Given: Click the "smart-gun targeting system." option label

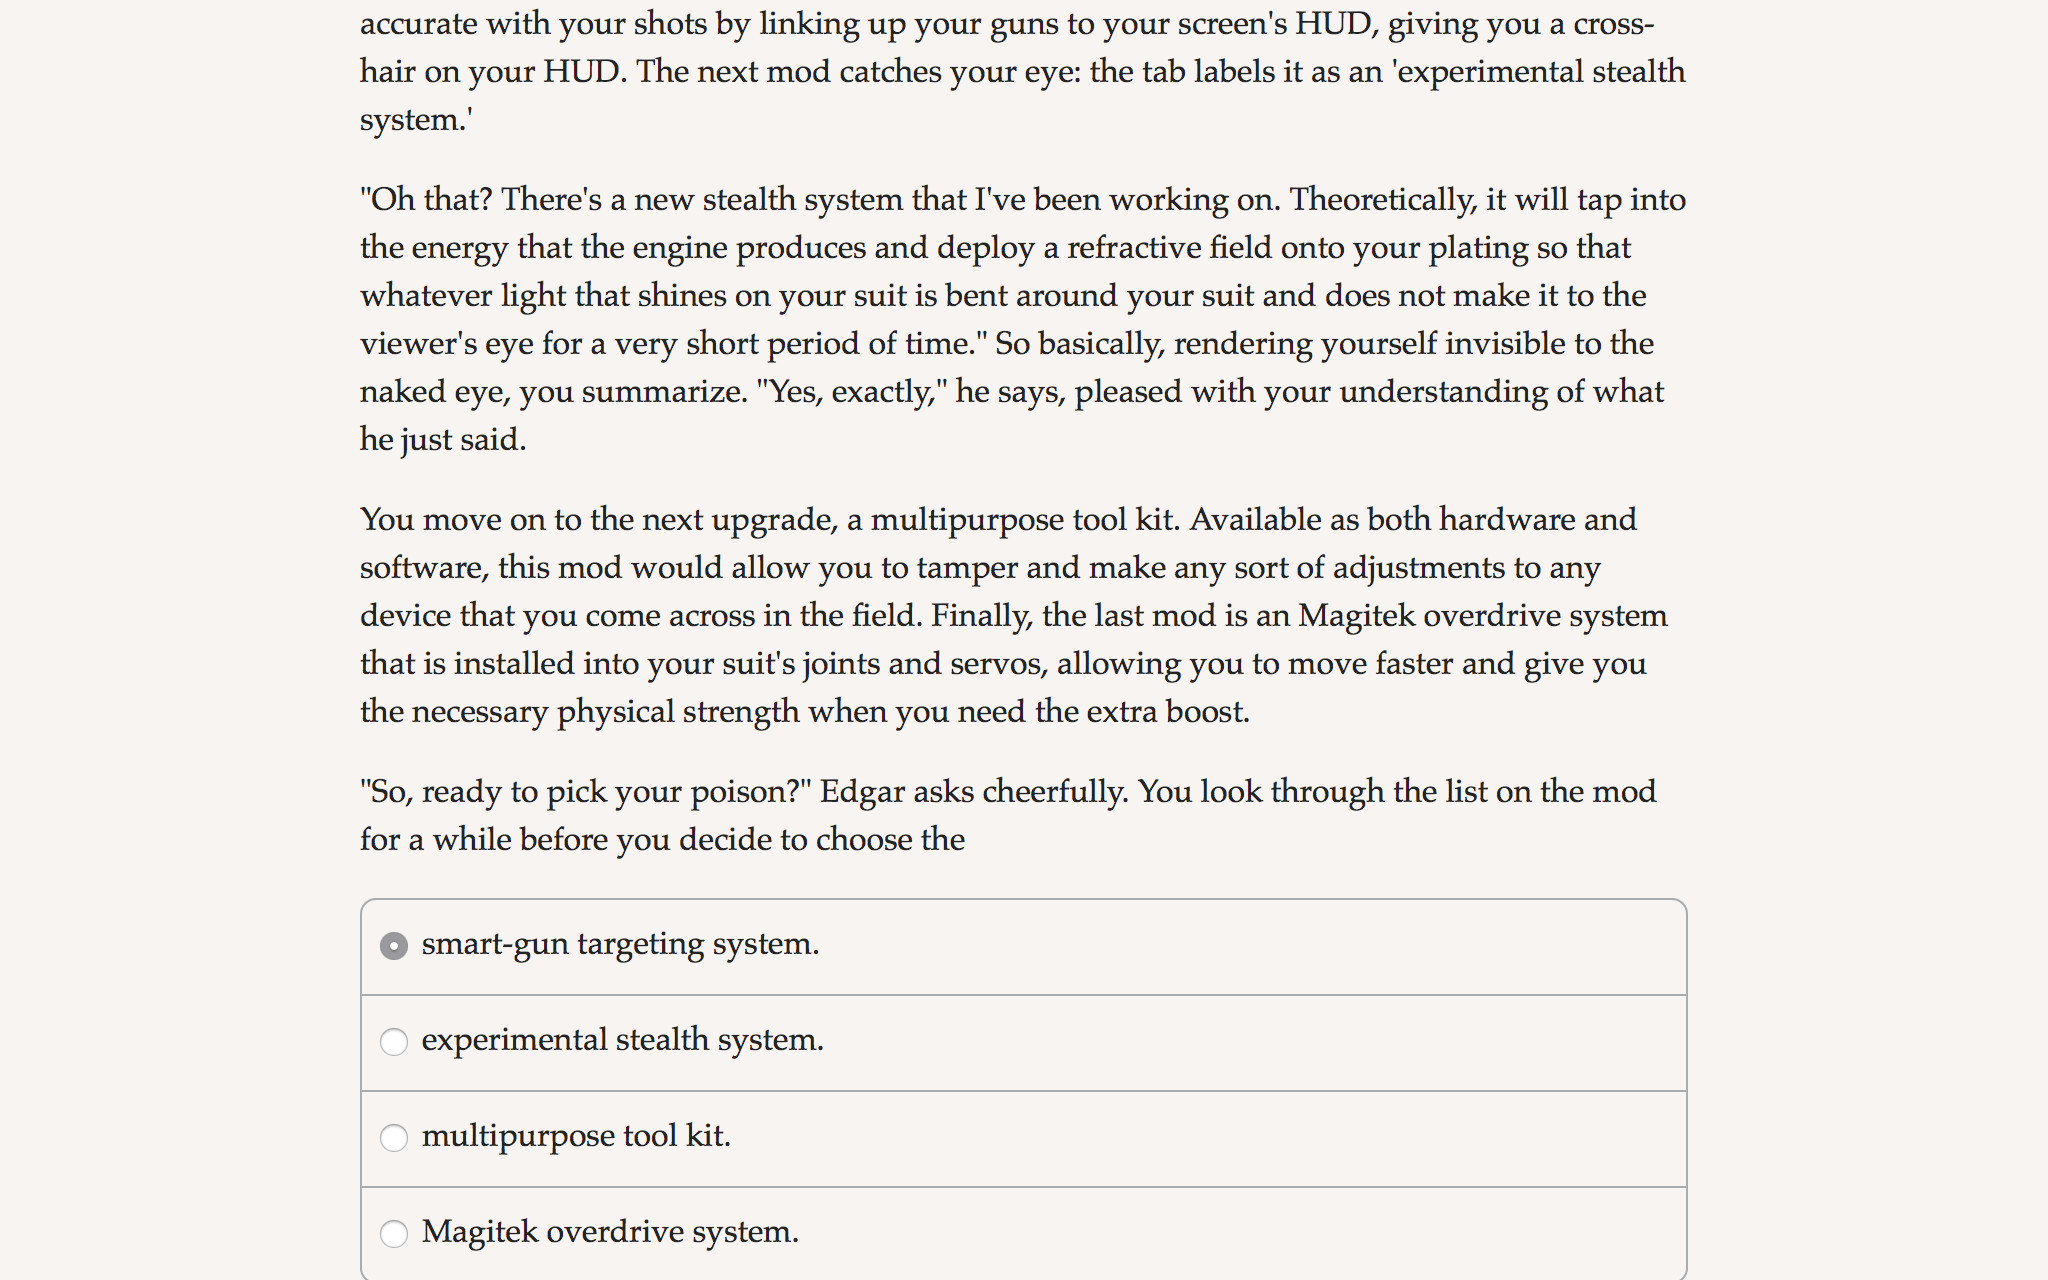Looking at the screenshot, I should [x=620, y=944].
